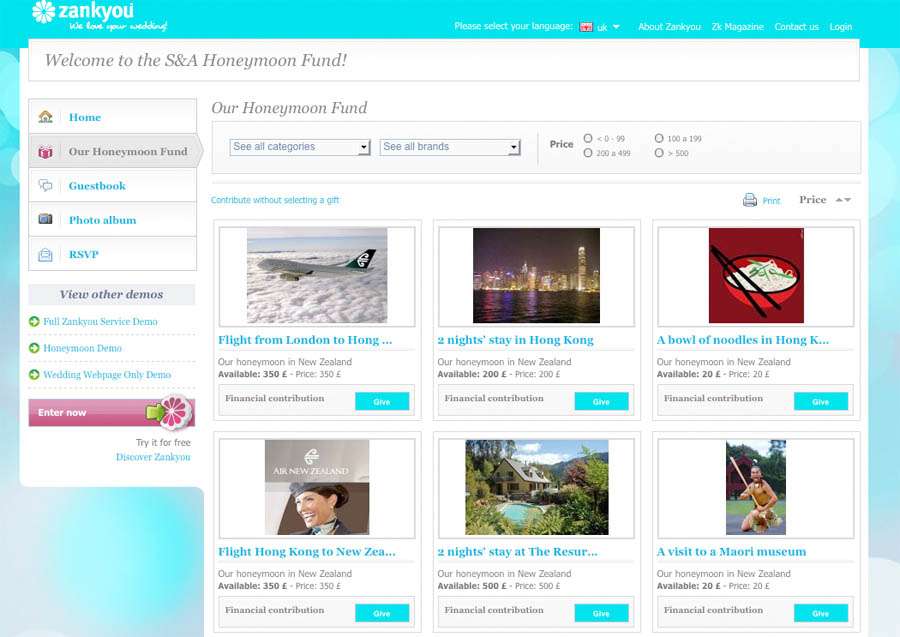Viewport: 900px width, 637px height.
Task: Click title Flight Hong Kong to New Zea...
Action: pos(307,551)
